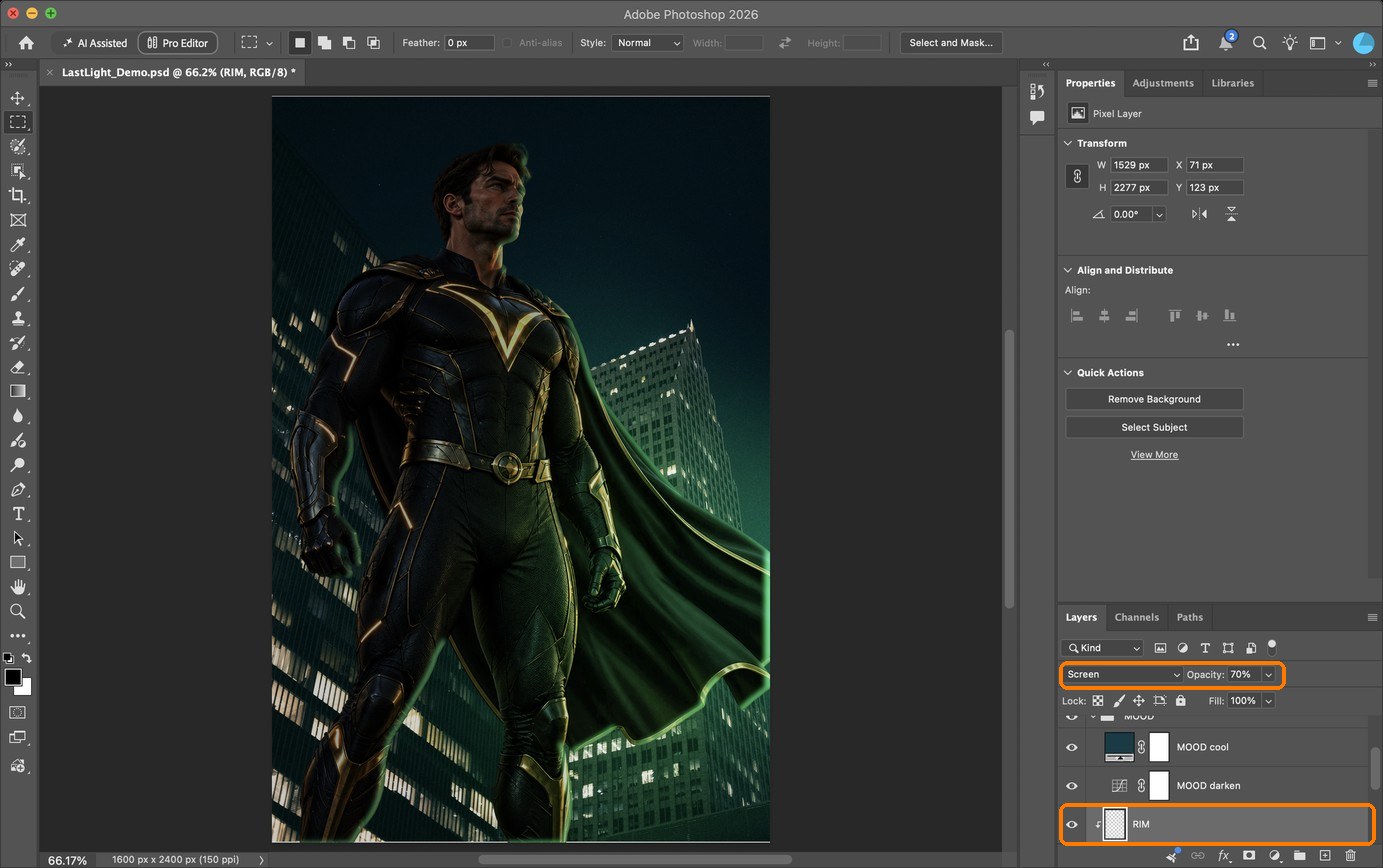
Task: Hide the MOOD cool layer
Action: pyautogui.click(x=1072, y=747)
